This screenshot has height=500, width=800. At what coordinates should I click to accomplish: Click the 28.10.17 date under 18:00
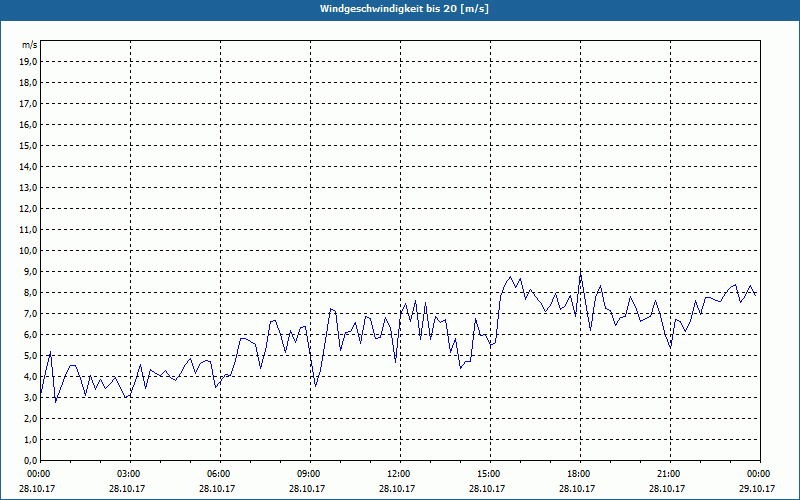pyautogui.click(x=577, y=488)
